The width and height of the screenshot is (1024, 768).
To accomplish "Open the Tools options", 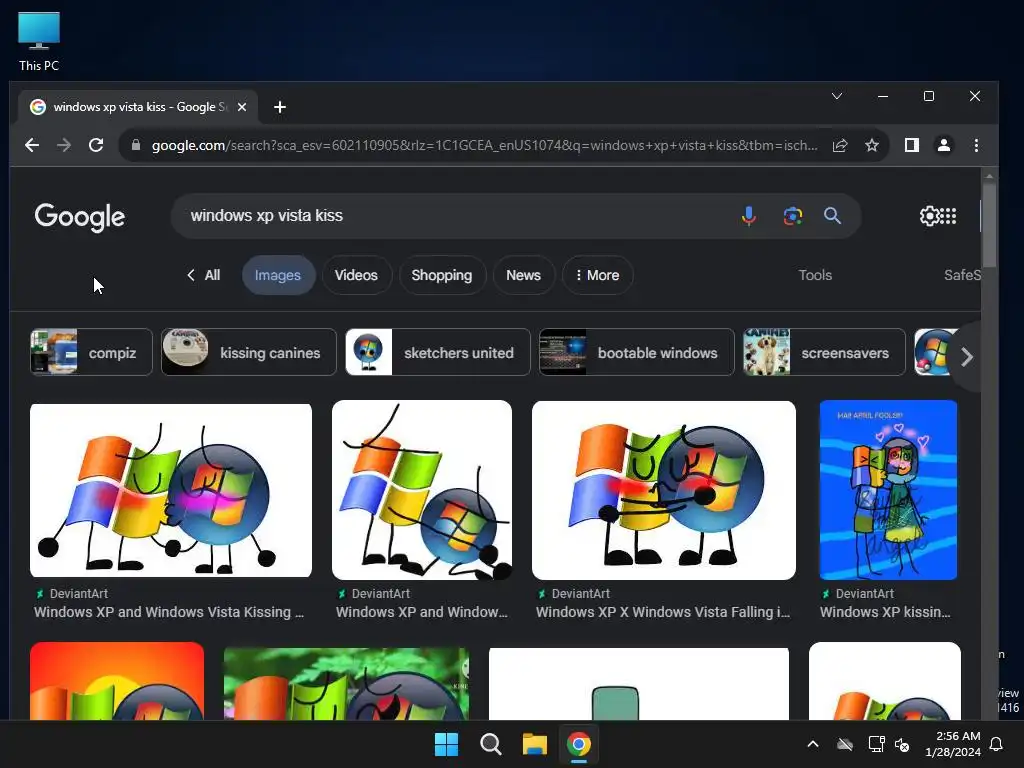I will (815, 275).
